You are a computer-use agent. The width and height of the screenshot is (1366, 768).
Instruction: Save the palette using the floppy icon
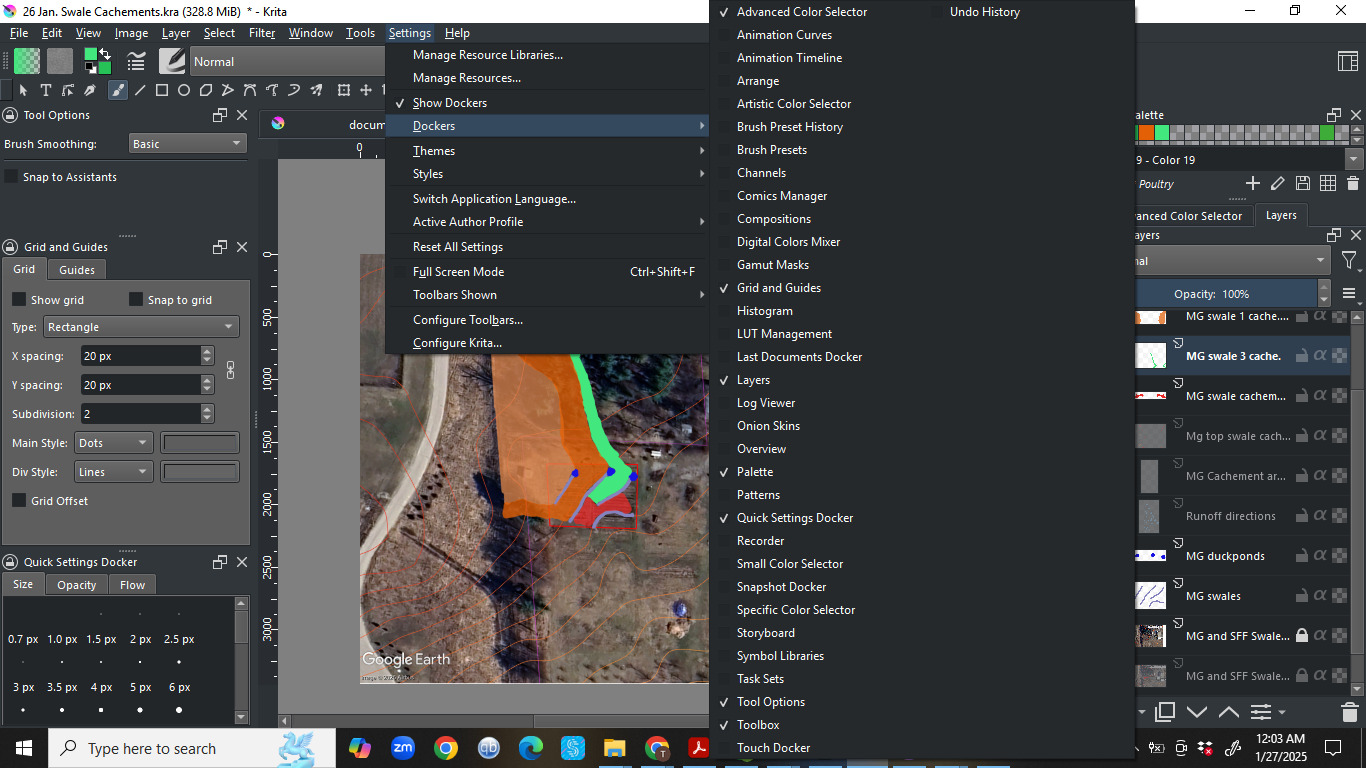click(x=1302, y=183)
